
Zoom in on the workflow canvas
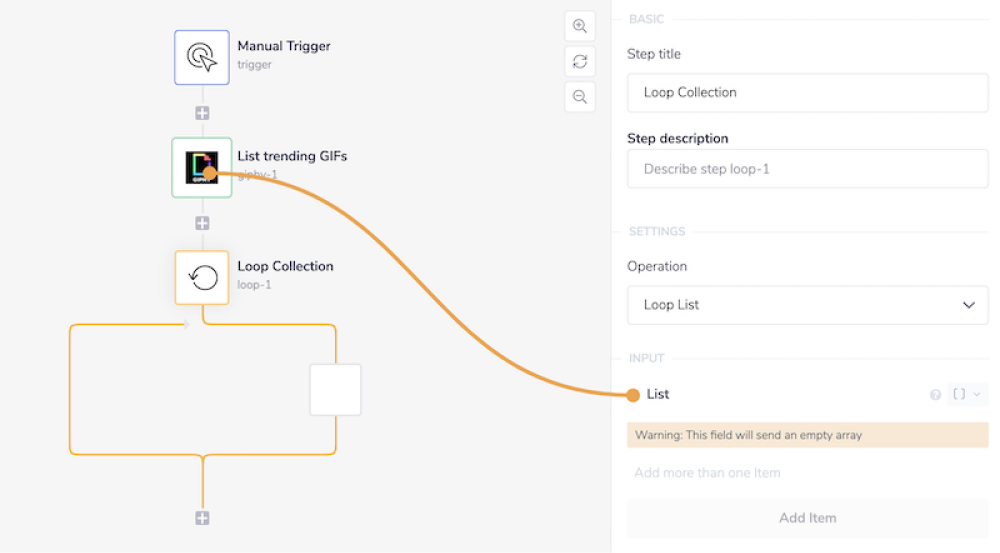pos(580,26)
